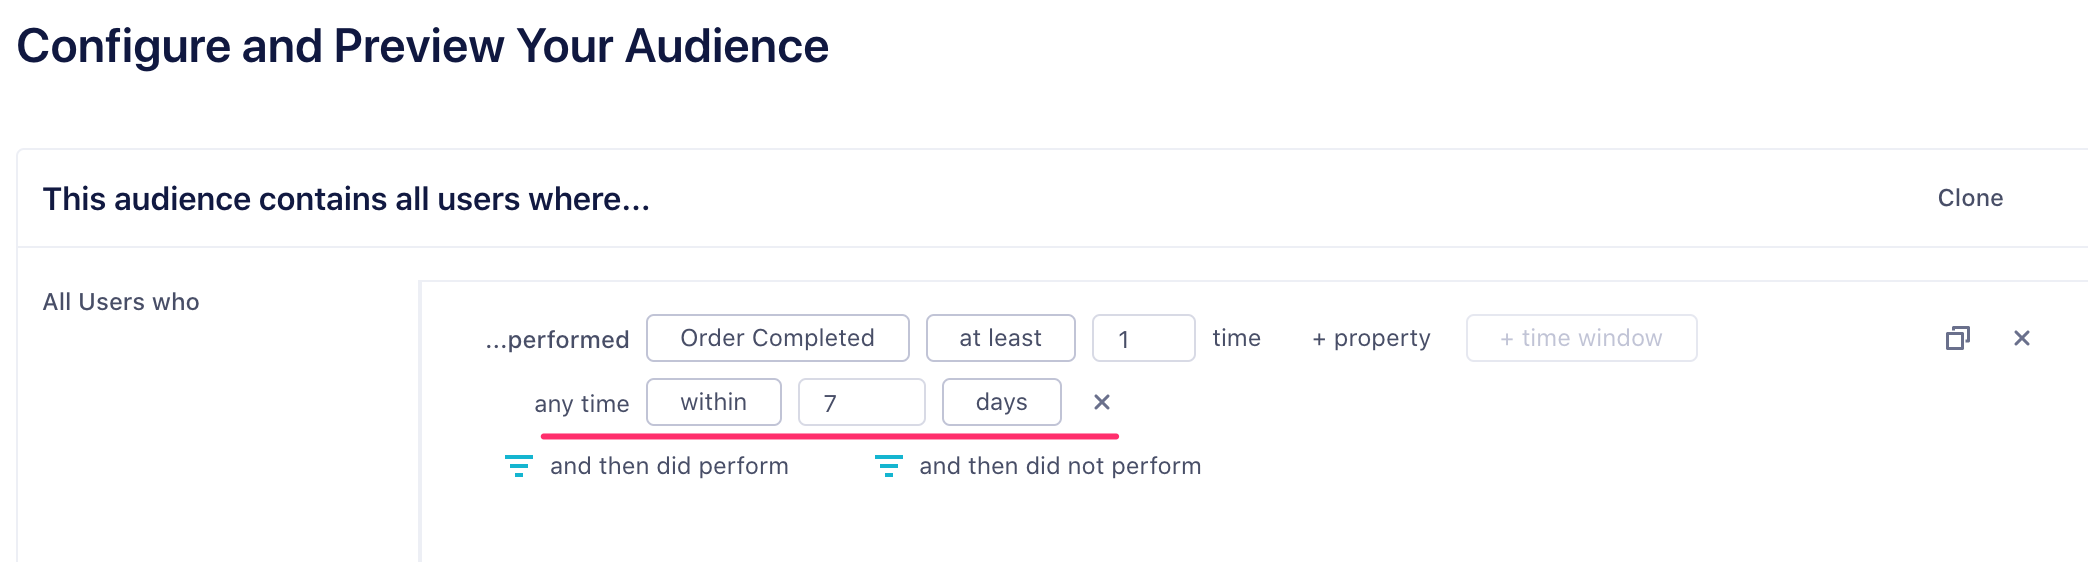The height and width of the screenshot is (562, 2088).
Task: Click funnel icon beside 'and then did not perform'
Action: coord(888,466)
